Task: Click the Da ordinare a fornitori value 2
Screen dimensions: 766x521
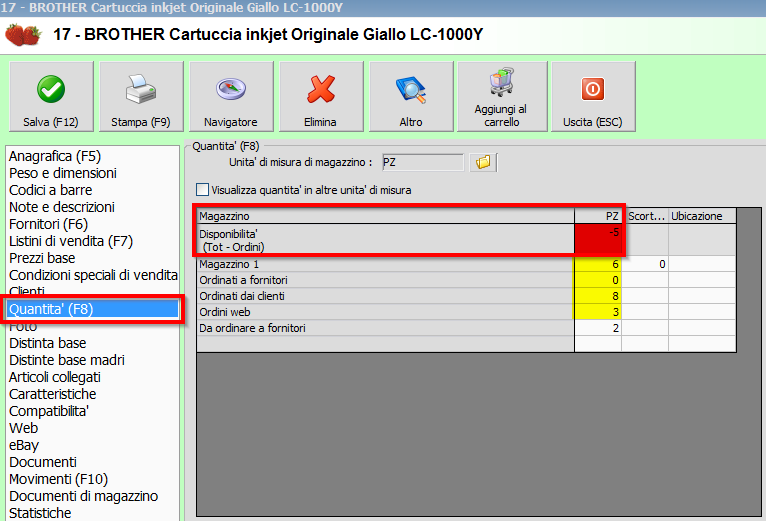Action: (x=598, y=328)
